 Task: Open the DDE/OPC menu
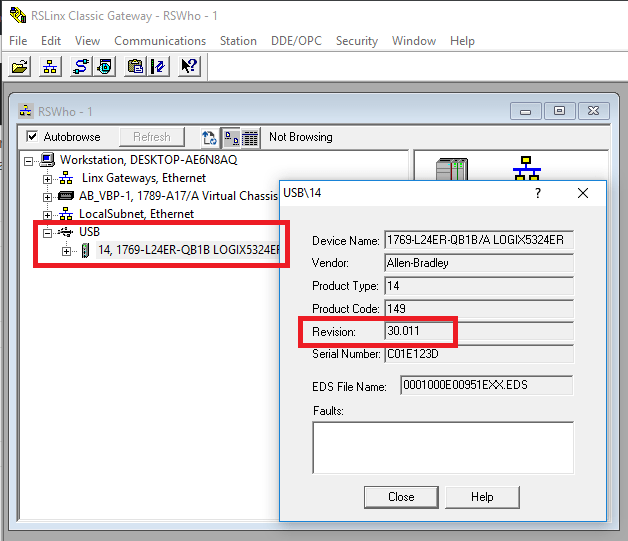pyautogui.click(x=297, y=41)
